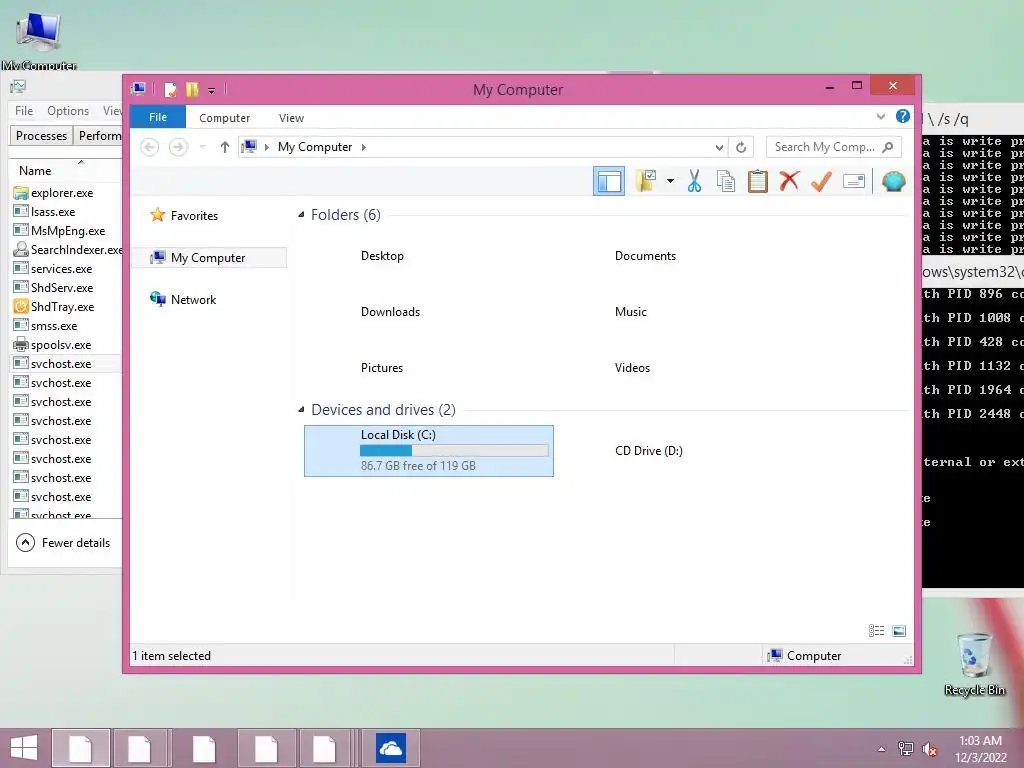Screen dimensions: 1024x768
Task: Select the Videos folder
Action: tap(632, 368)
